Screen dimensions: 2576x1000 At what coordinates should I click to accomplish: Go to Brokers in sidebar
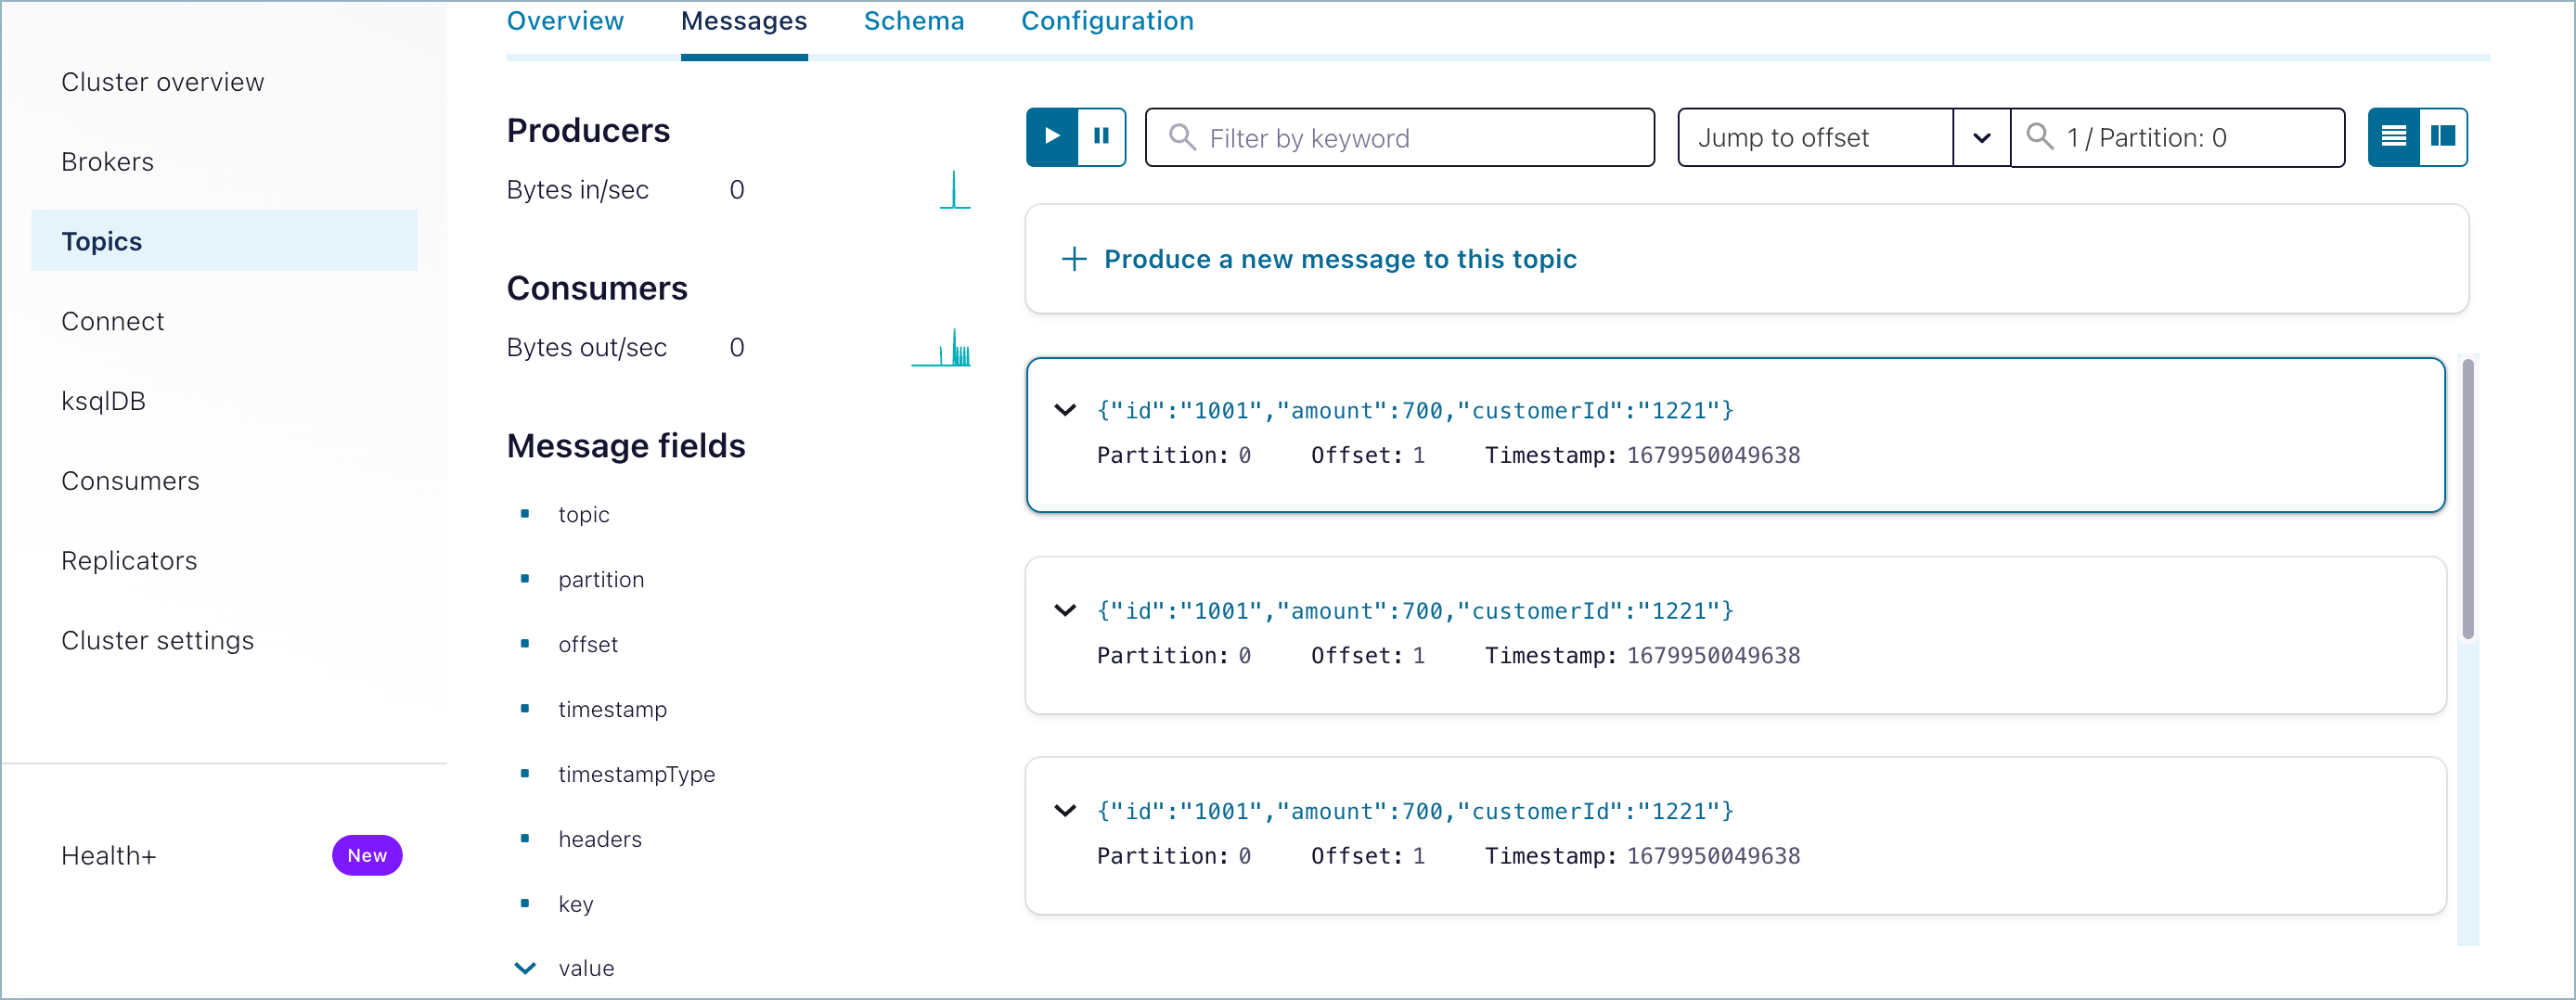tap(107, 162)
